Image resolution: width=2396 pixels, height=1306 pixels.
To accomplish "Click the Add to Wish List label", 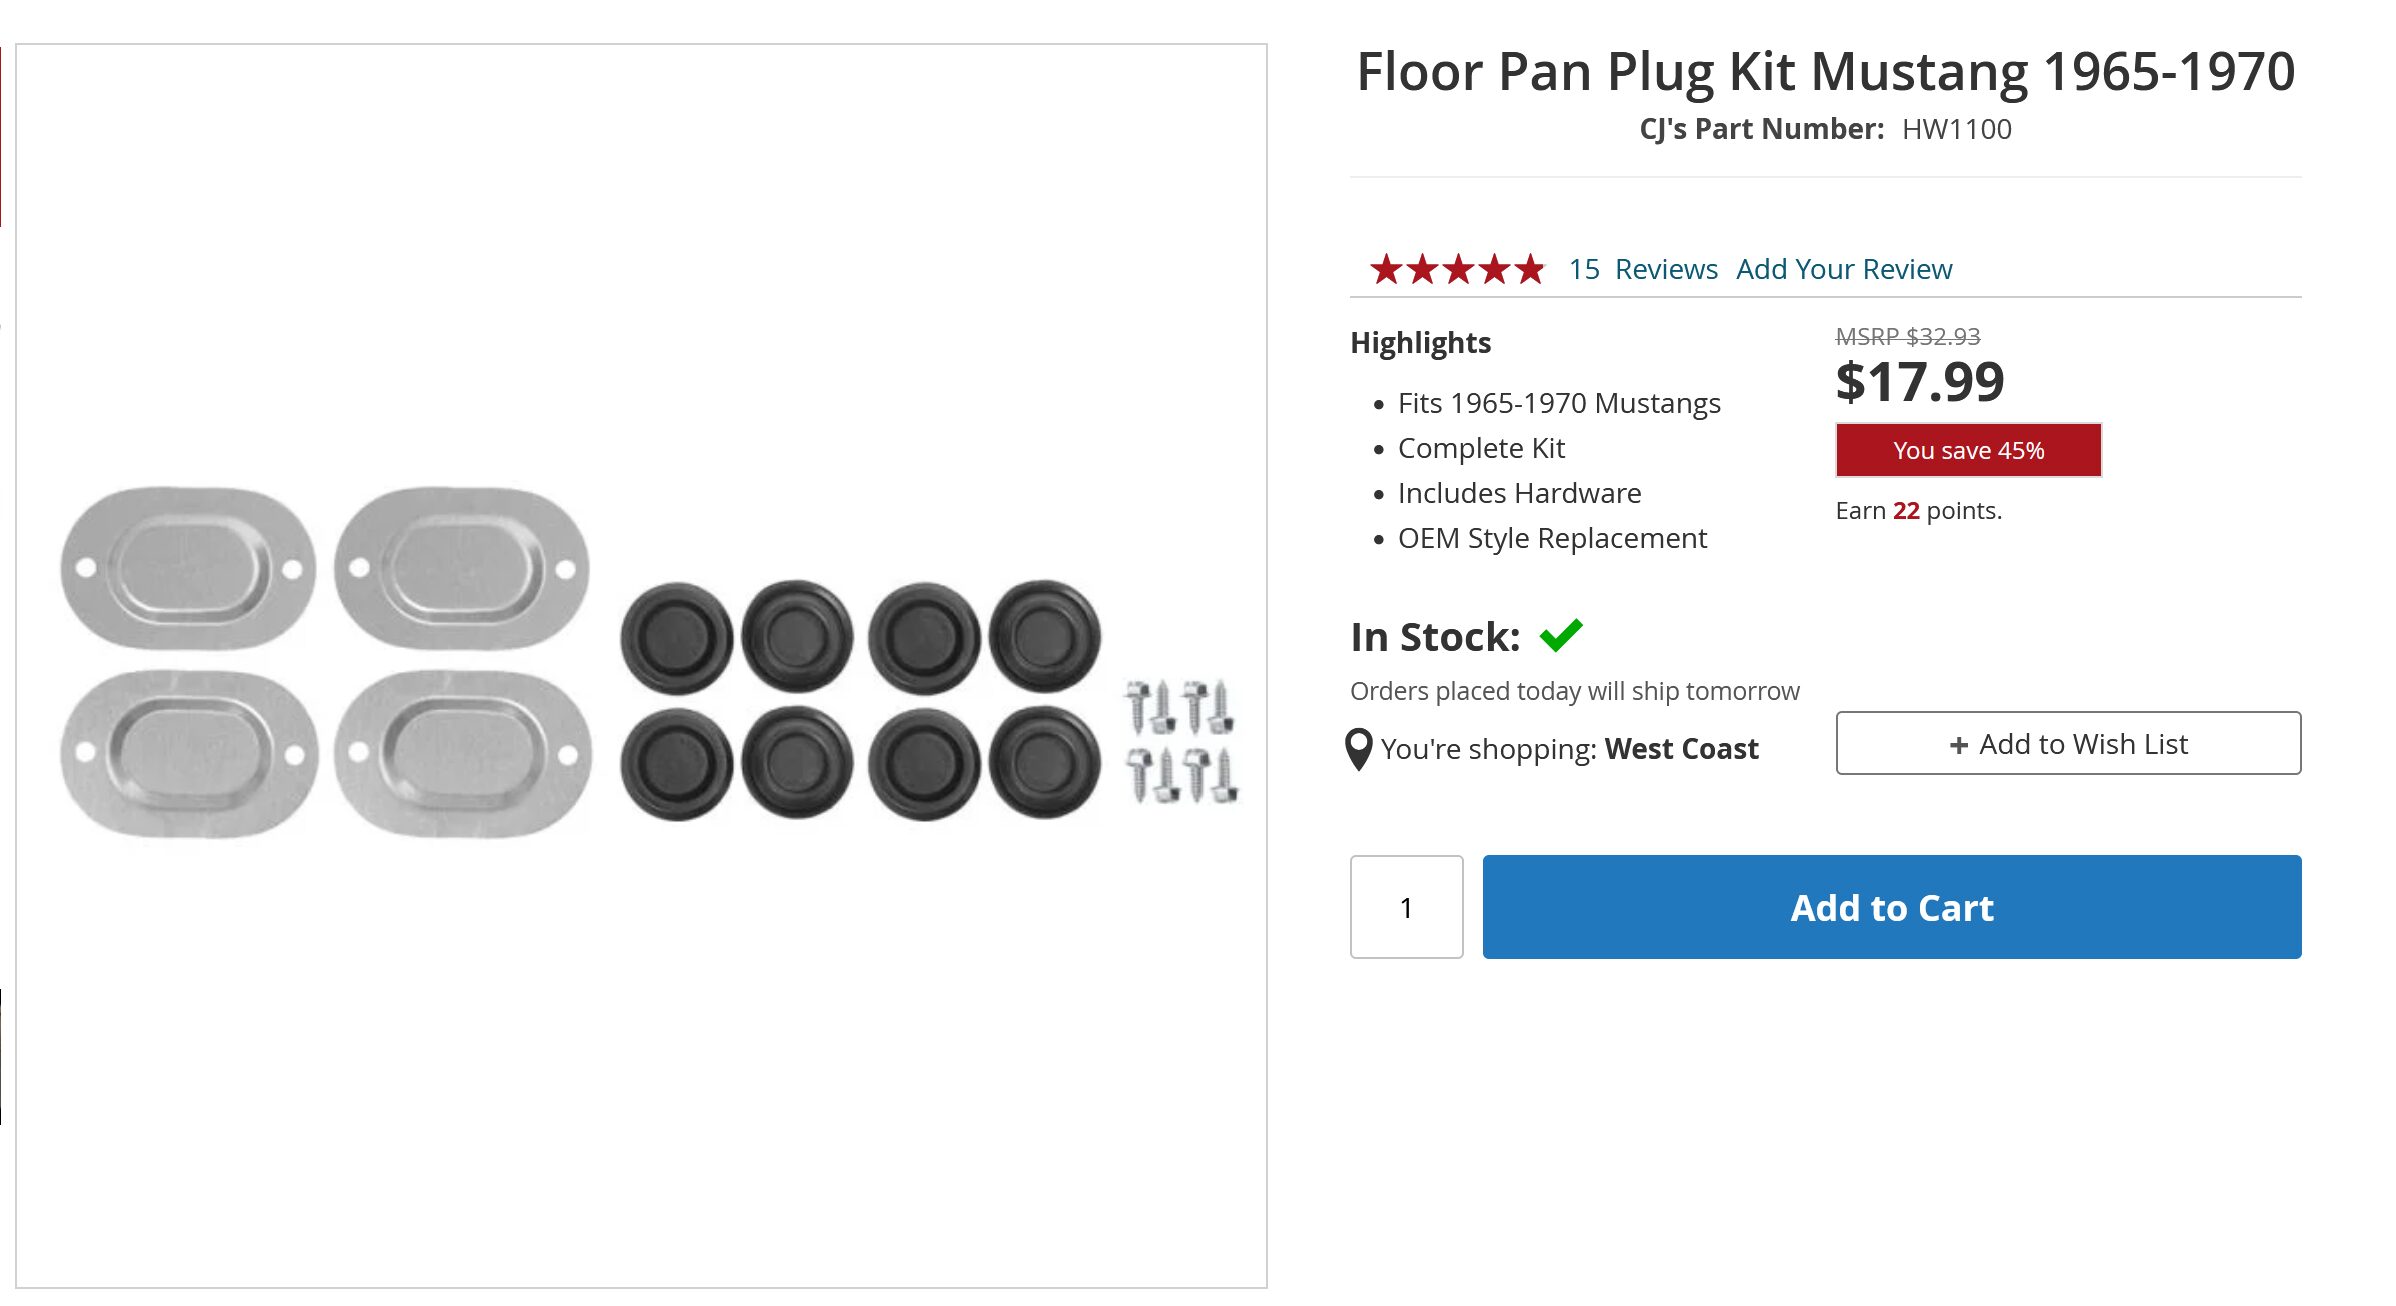I will (x=2083, y=744).
